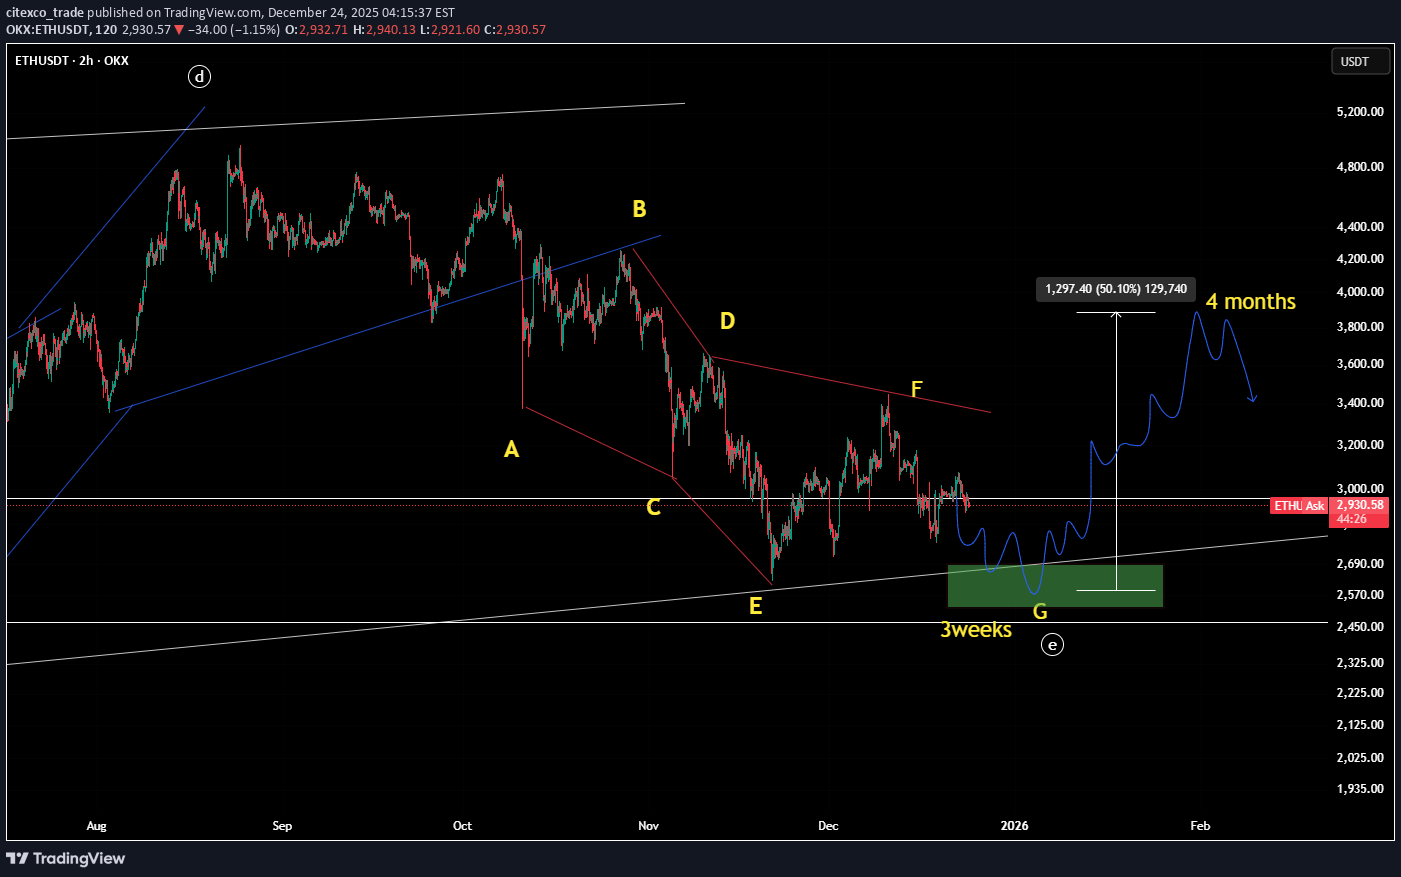
Task: Click the 4 months text annotation
Action: (1250, 301)
